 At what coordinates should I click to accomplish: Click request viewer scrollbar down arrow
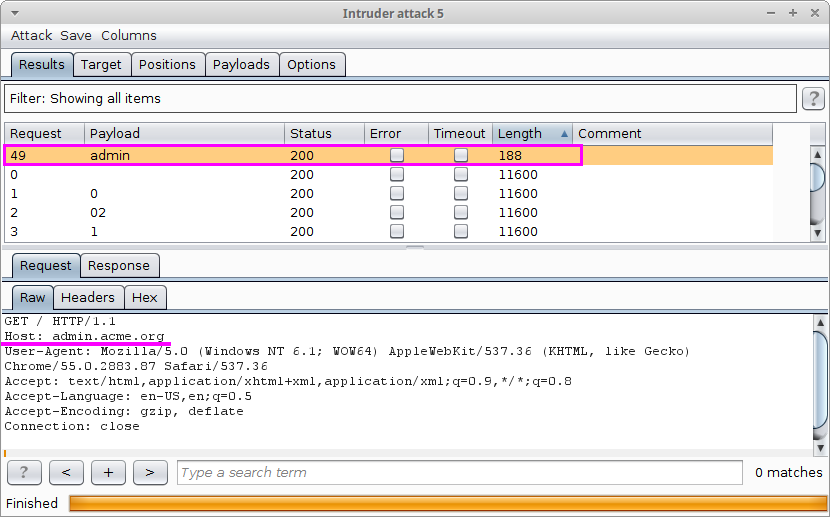[820, 449]
